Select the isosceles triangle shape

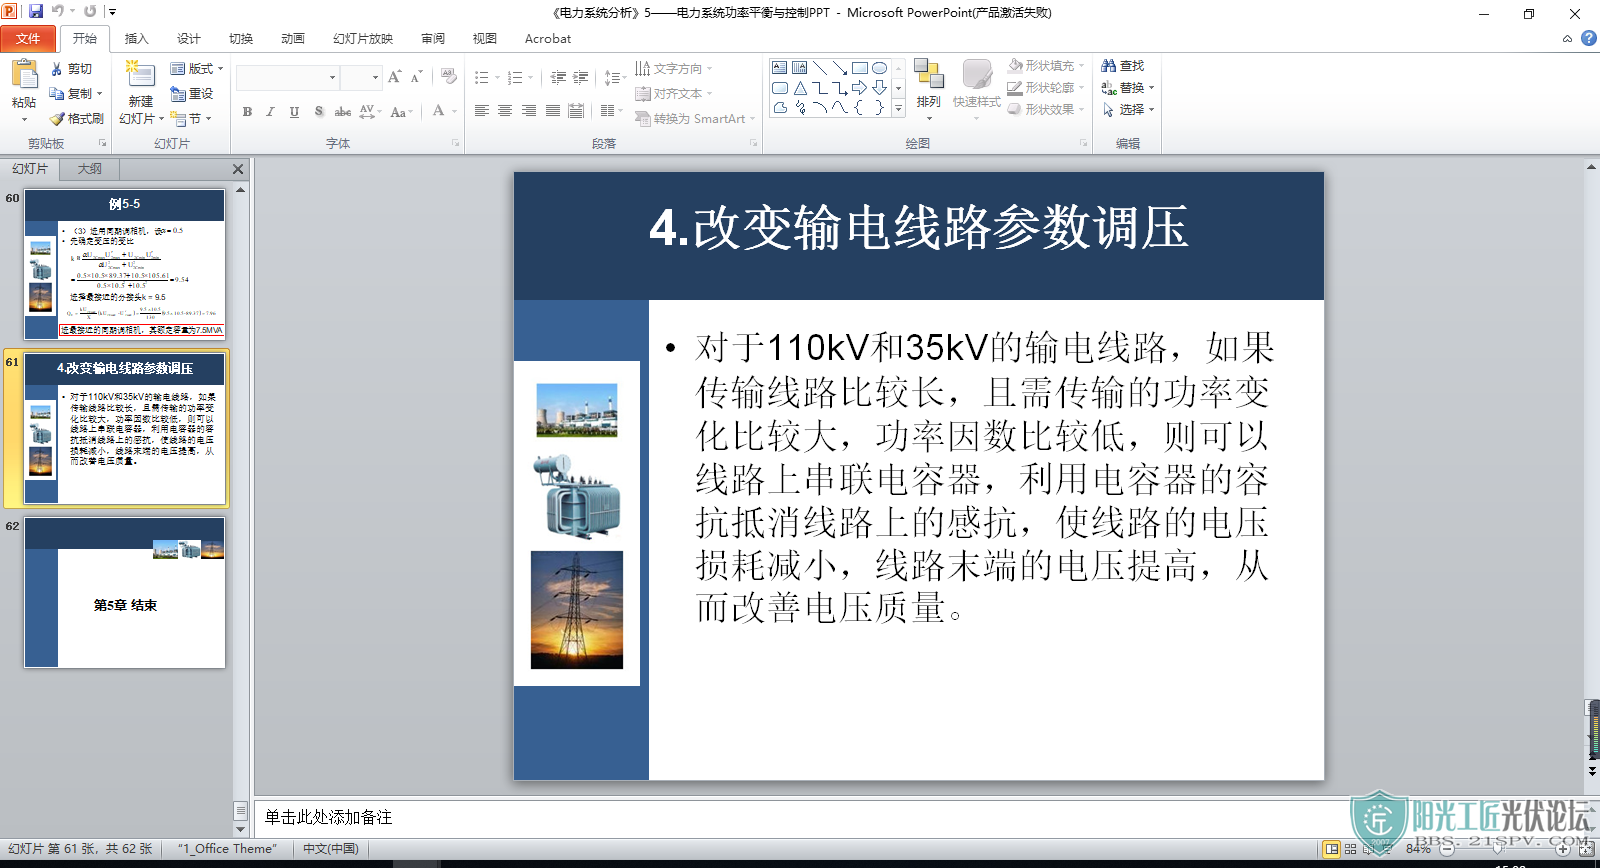click(x=799, y=88)
